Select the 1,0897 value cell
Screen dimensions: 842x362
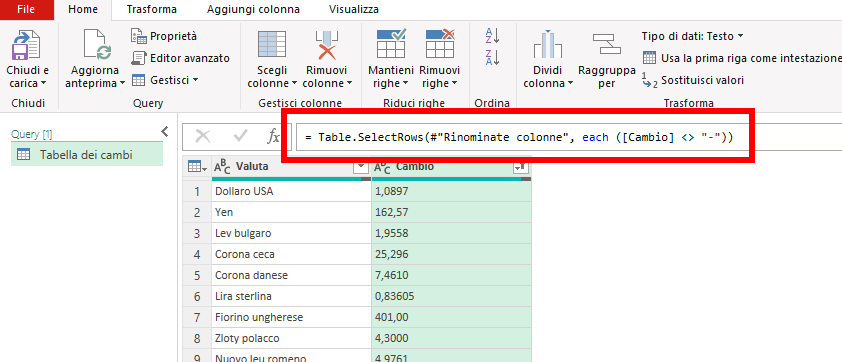click(451, 191)
